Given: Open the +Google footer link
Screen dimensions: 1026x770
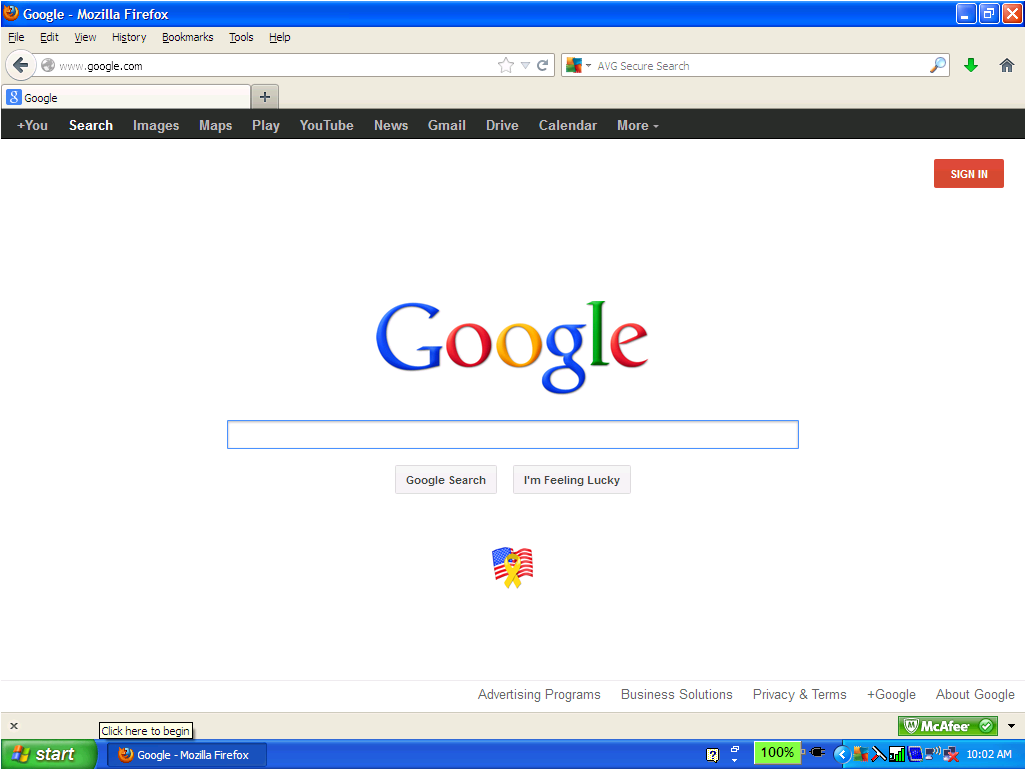Looking at the screenshot, I should (x=891, y=694).
